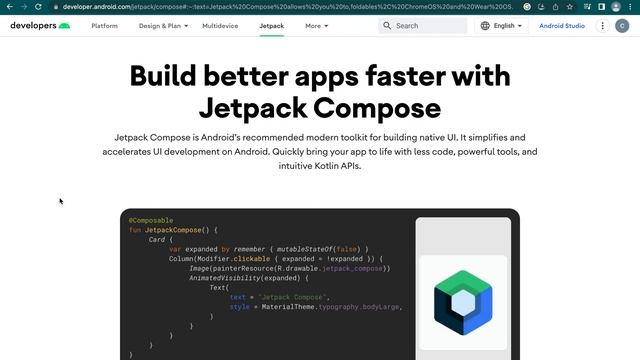Open site info via the address bar lock icon

pos(56,7)
